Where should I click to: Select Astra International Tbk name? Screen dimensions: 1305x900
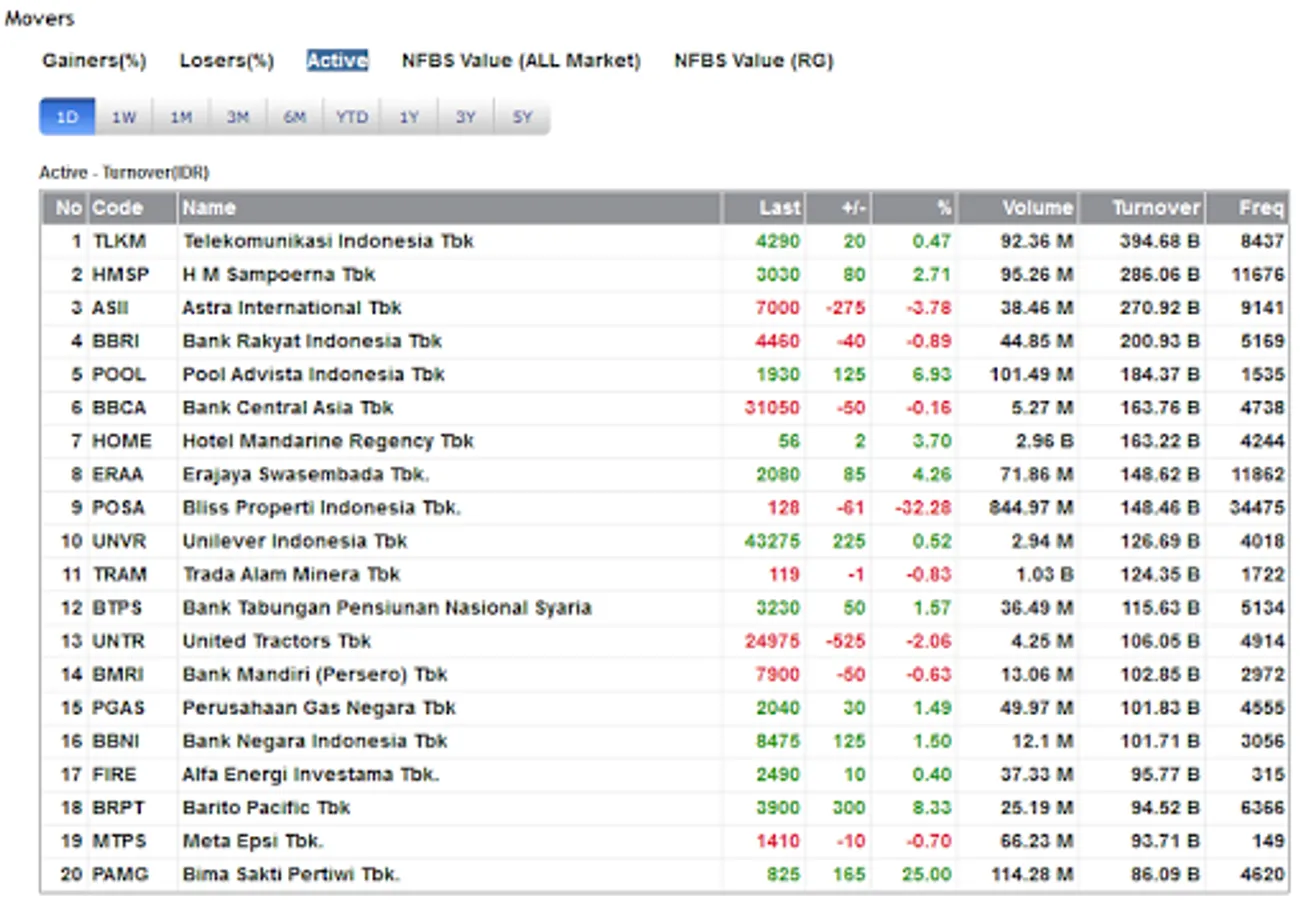pyautogui.click(x=292, y=308)
